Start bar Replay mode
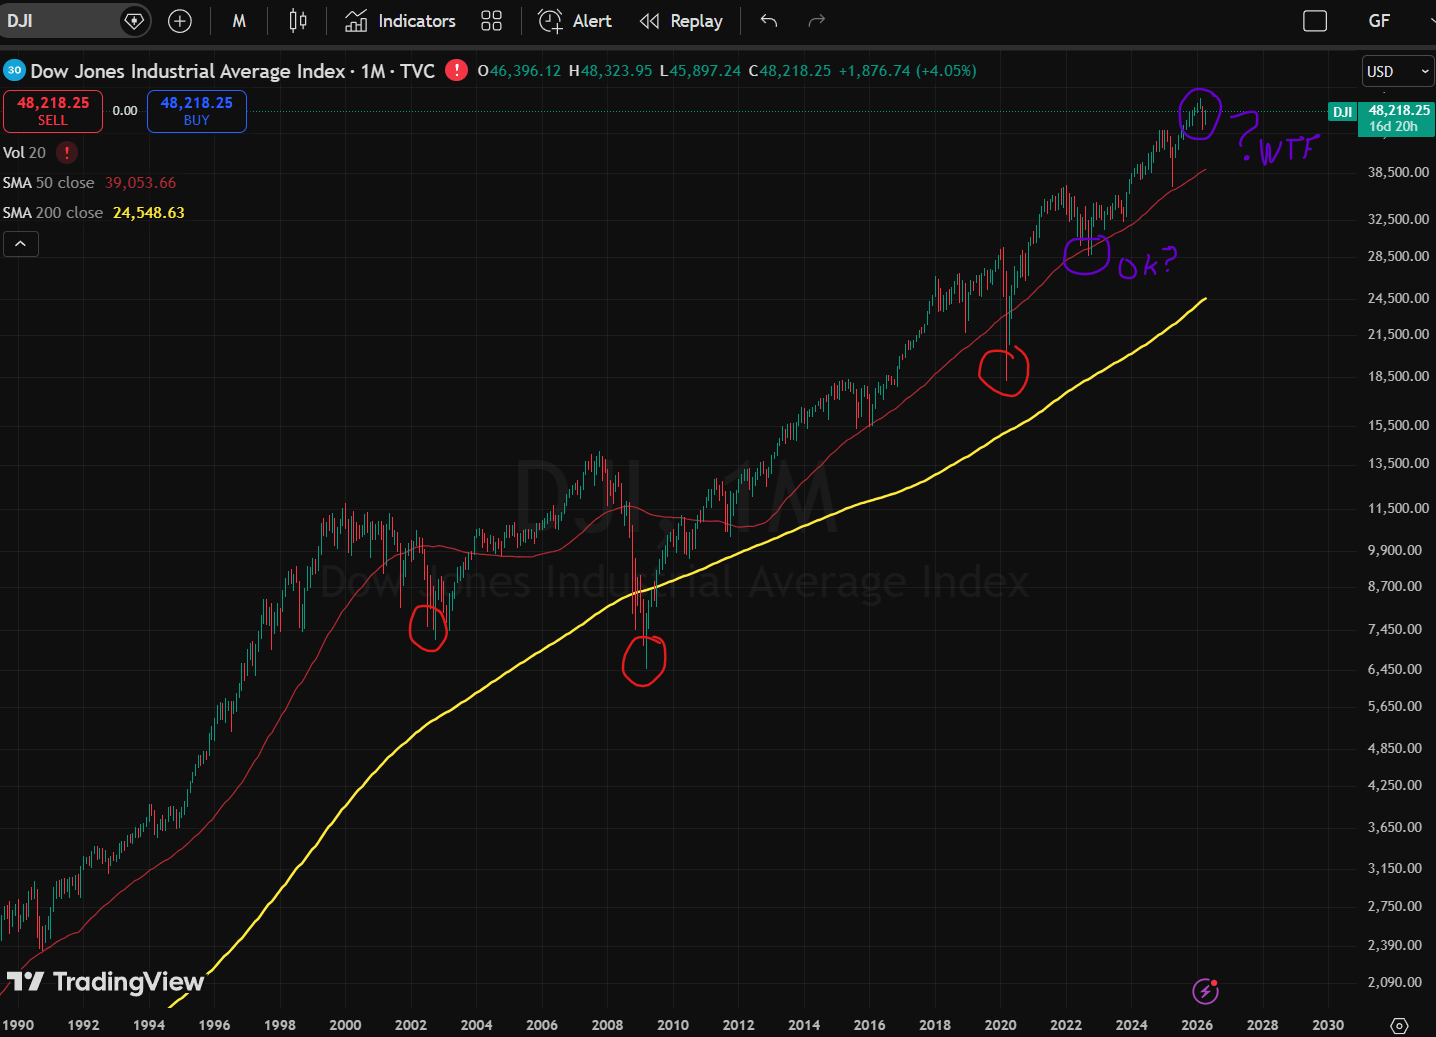This screenshot has width=1436, height=1037. (x=681, y=21)
